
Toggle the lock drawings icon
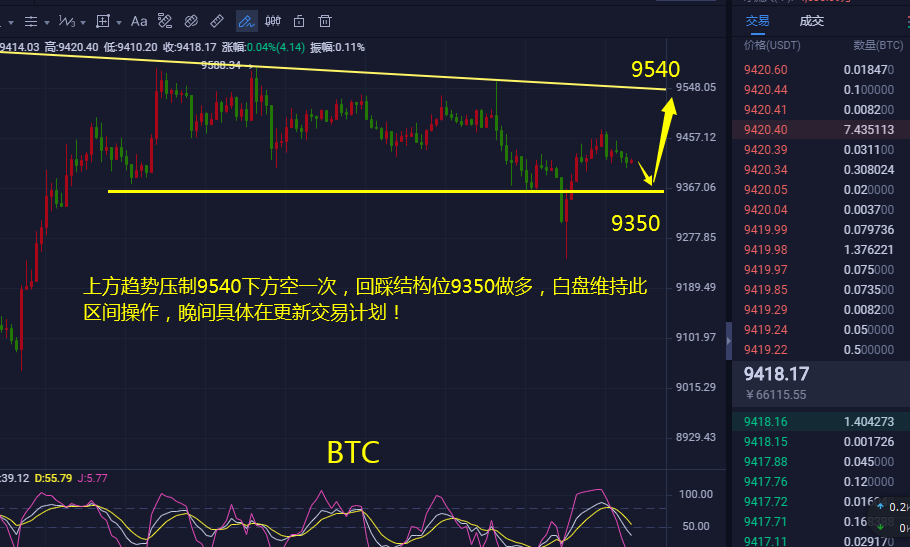[x=299, y=21]
